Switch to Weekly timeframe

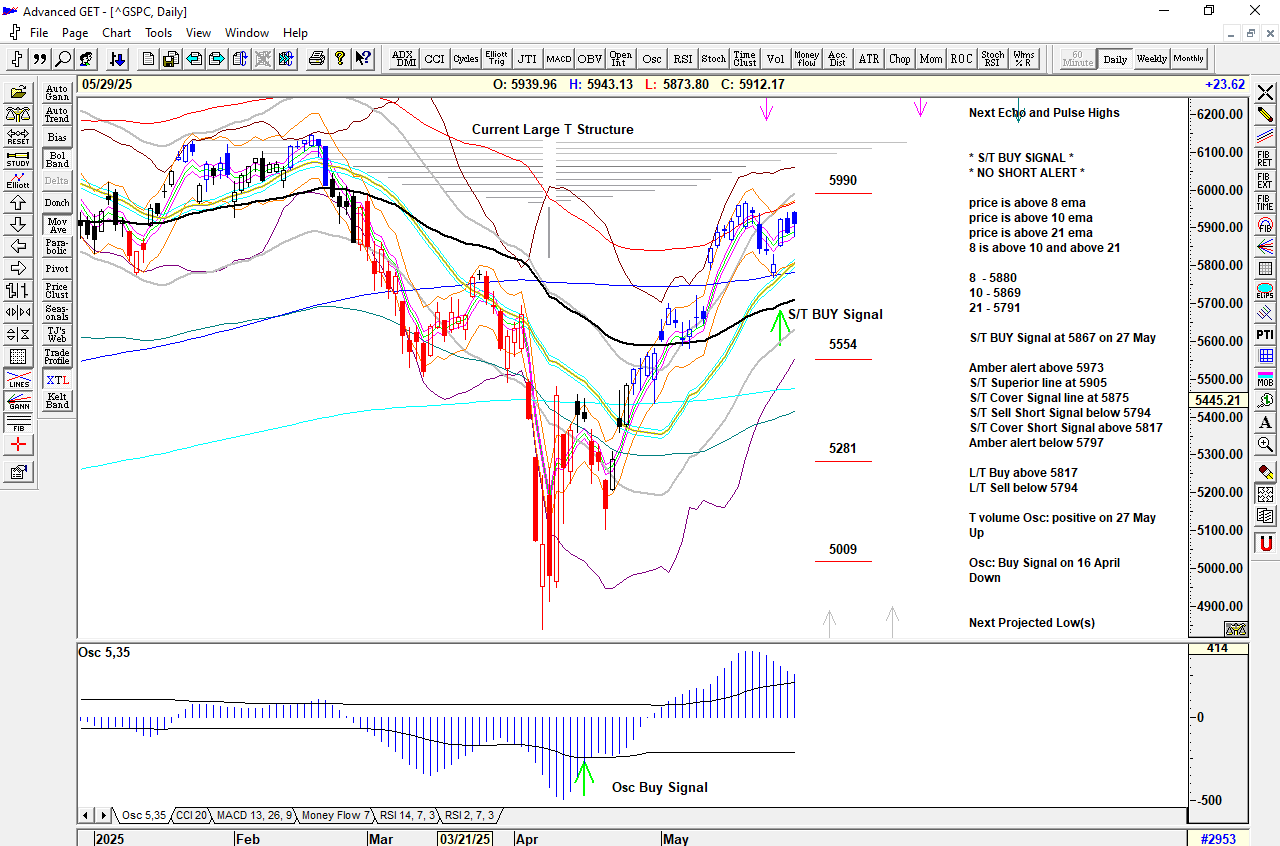pos(1151,59)
